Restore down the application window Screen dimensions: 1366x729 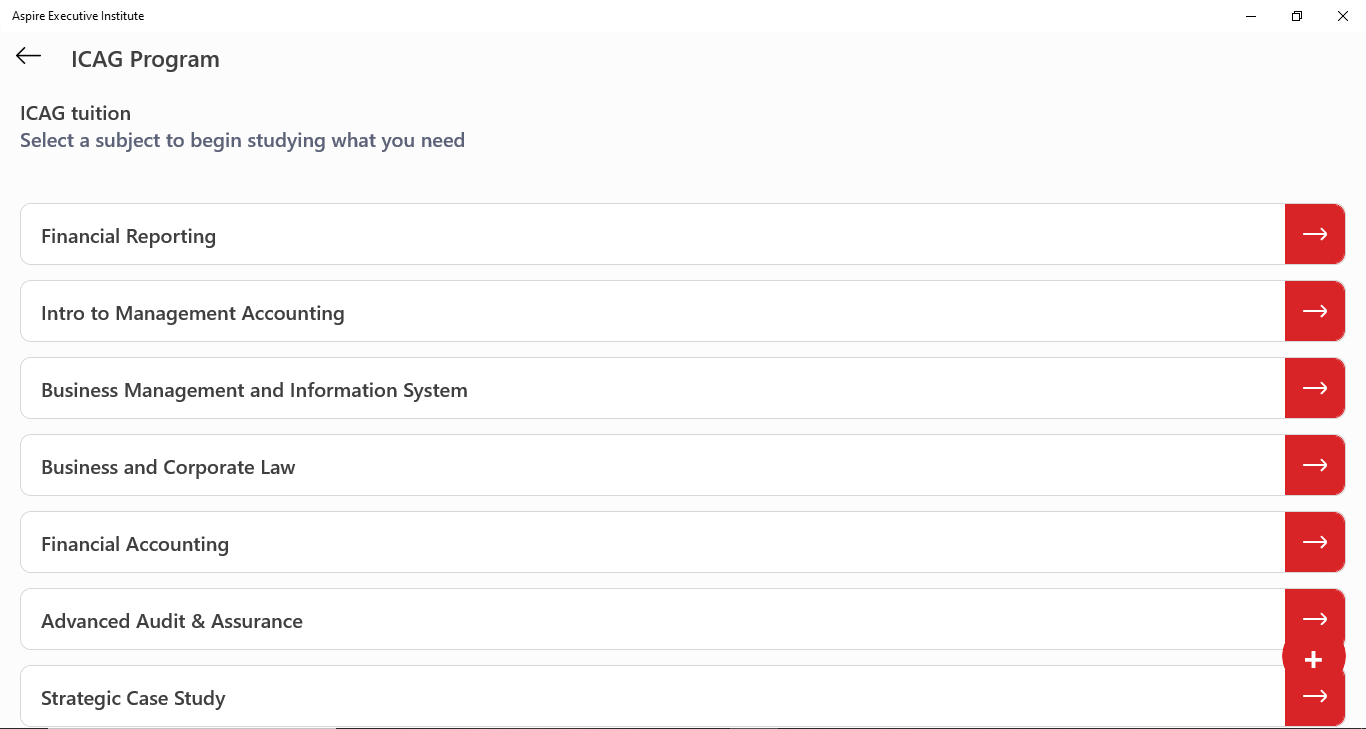point(1297,16)
